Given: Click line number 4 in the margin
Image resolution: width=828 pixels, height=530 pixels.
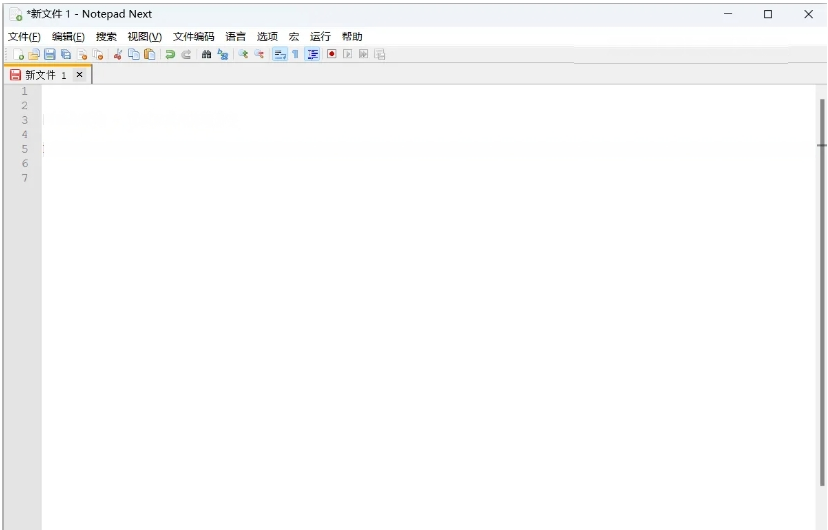Looking at the screenshot, I should 24,135.
